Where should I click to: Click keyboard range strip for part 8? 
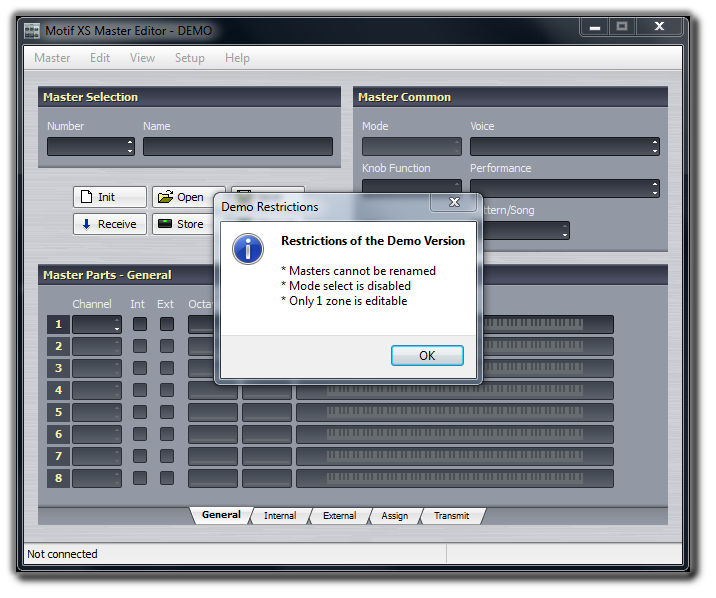point(455,478)
